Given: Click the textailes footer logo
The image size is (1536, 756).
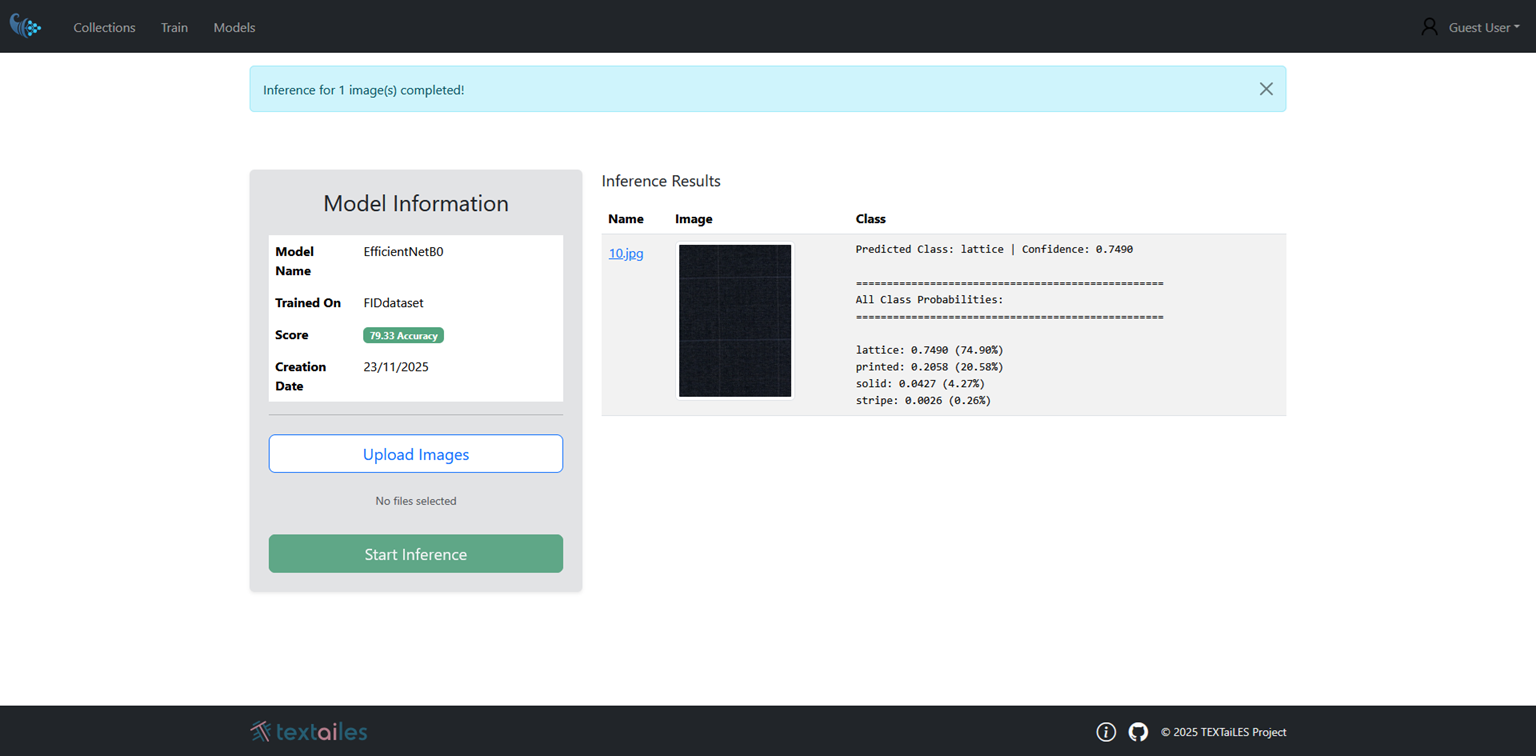Looking at the screenshot, I should click(x=309, y=732).
